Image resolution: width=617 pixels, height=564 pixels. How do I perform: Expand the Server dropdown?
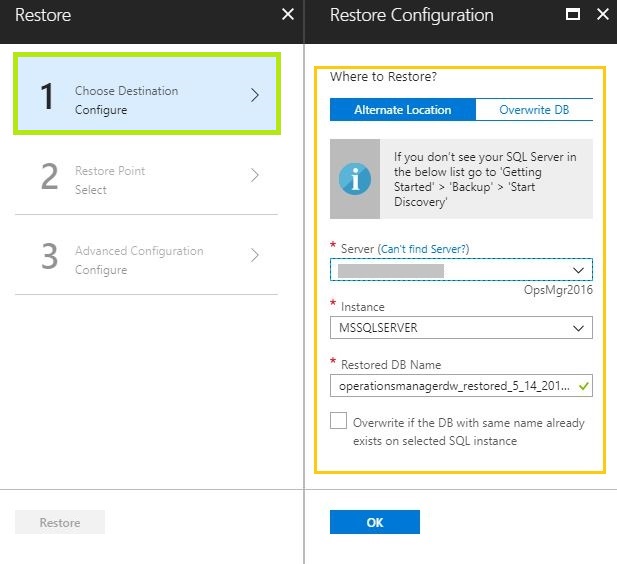(x=461, y=270)
